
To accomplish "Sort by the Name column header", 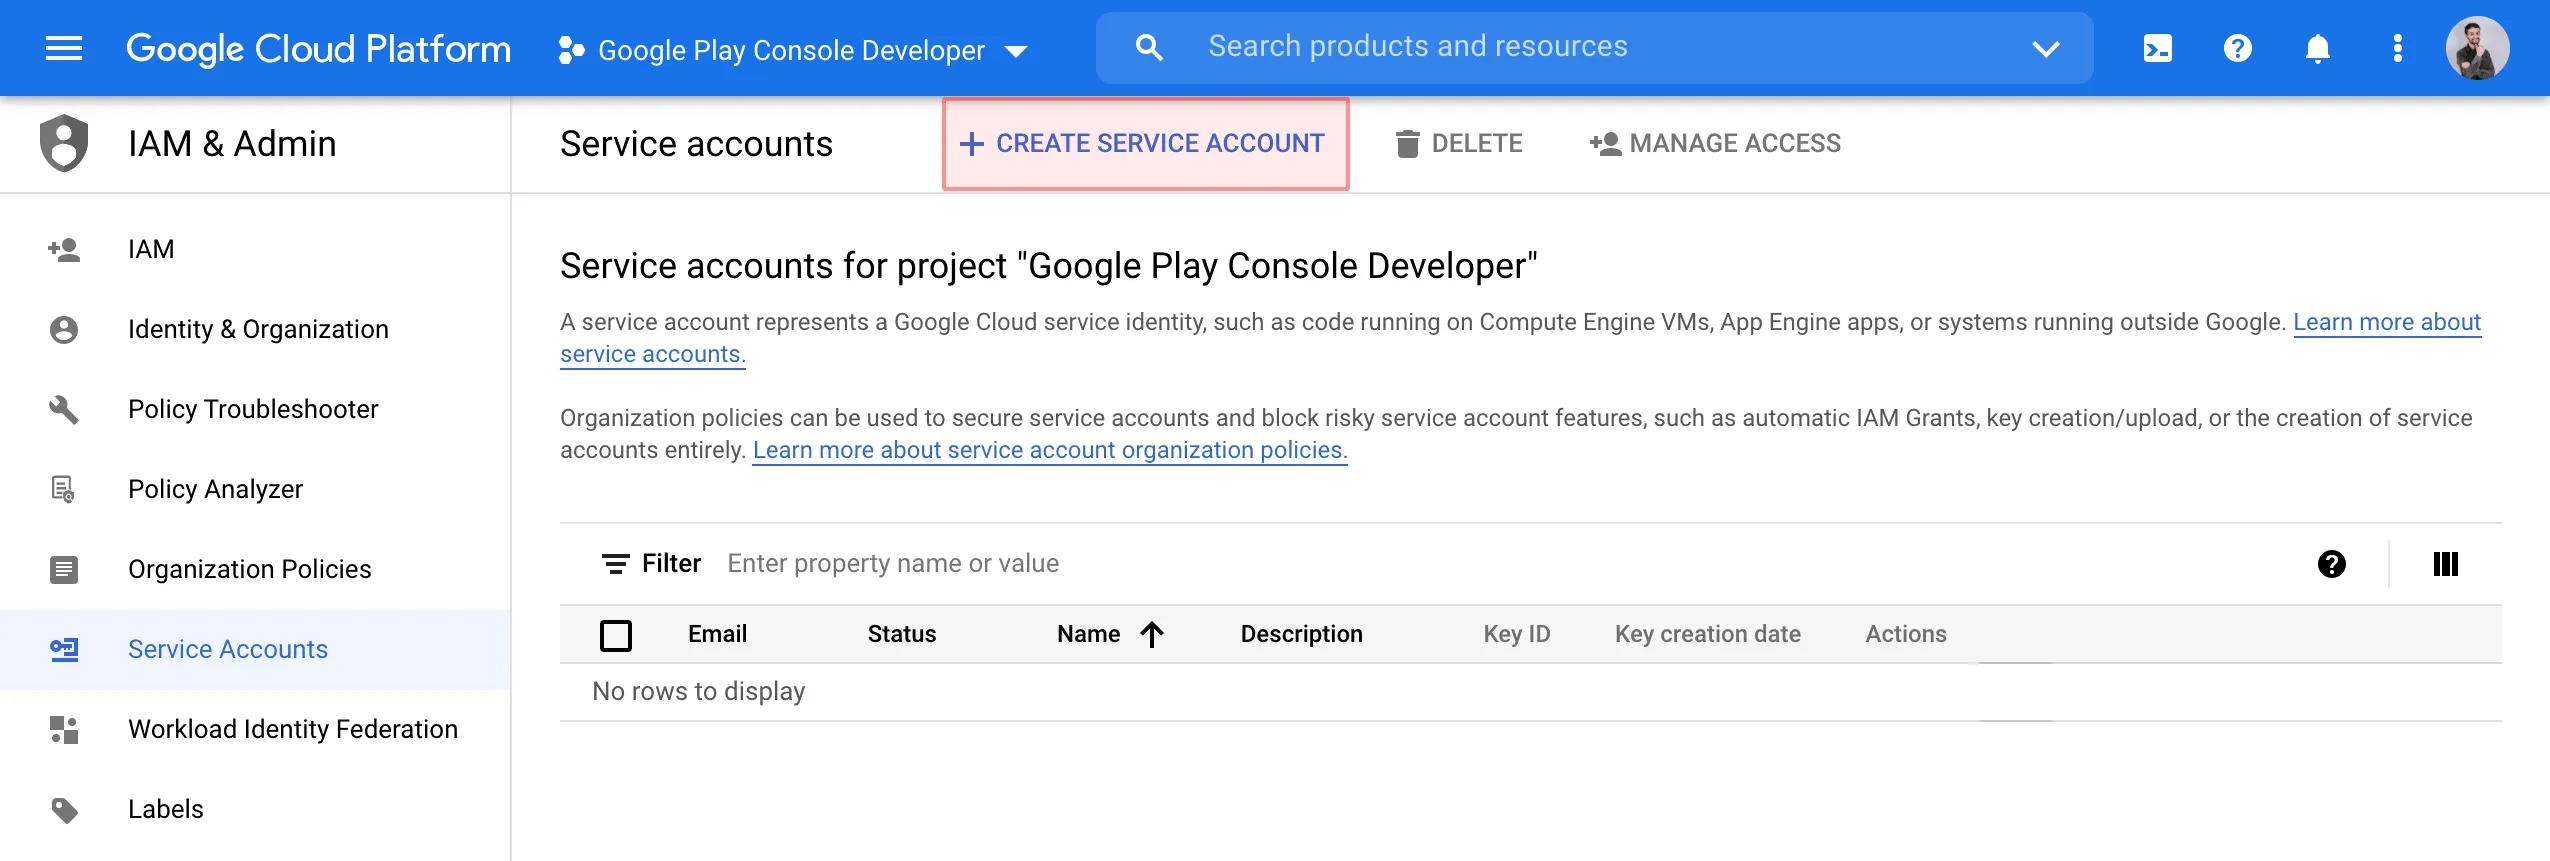I will click(x=1089, y=634).
